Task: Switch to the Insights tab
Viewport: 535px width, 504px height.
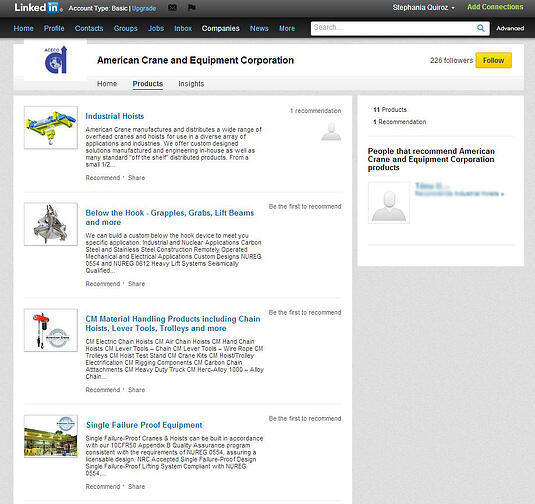Action: point(191,84)
